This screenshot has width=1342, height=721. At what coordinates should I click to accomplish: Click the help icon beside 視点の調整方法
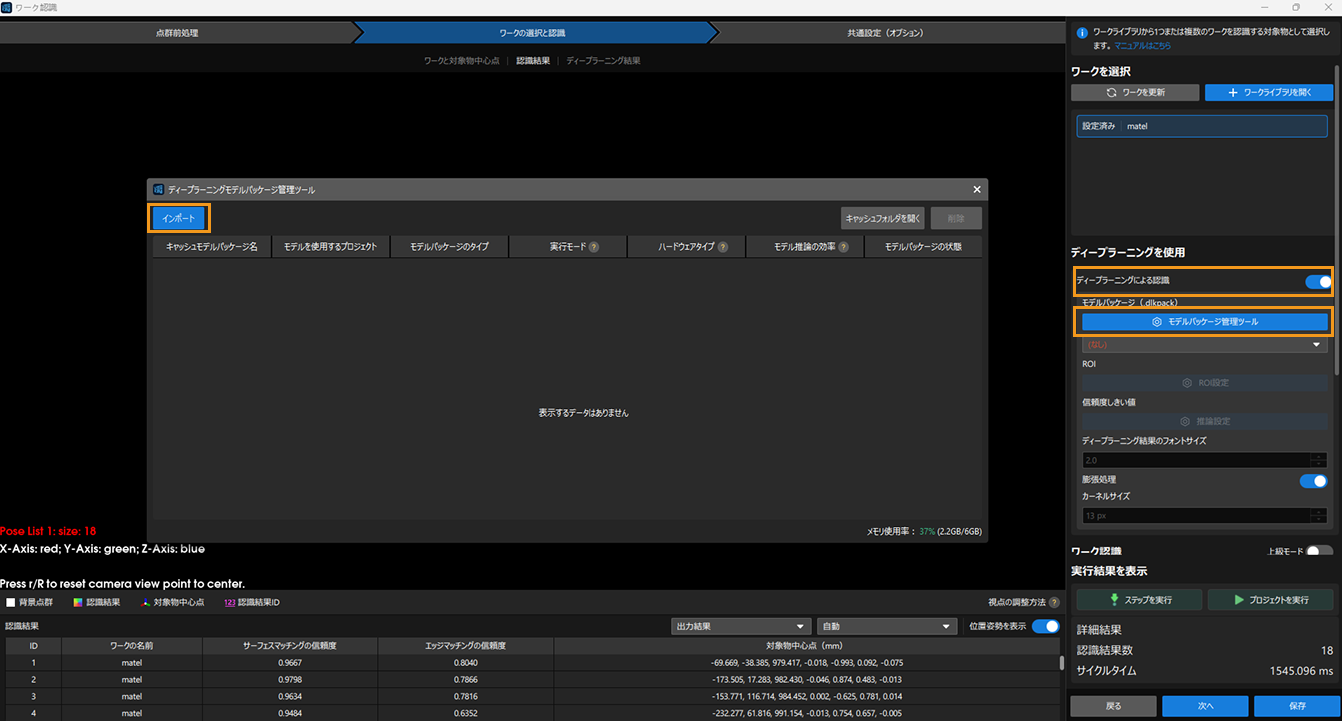click(x=1054, y=602)
